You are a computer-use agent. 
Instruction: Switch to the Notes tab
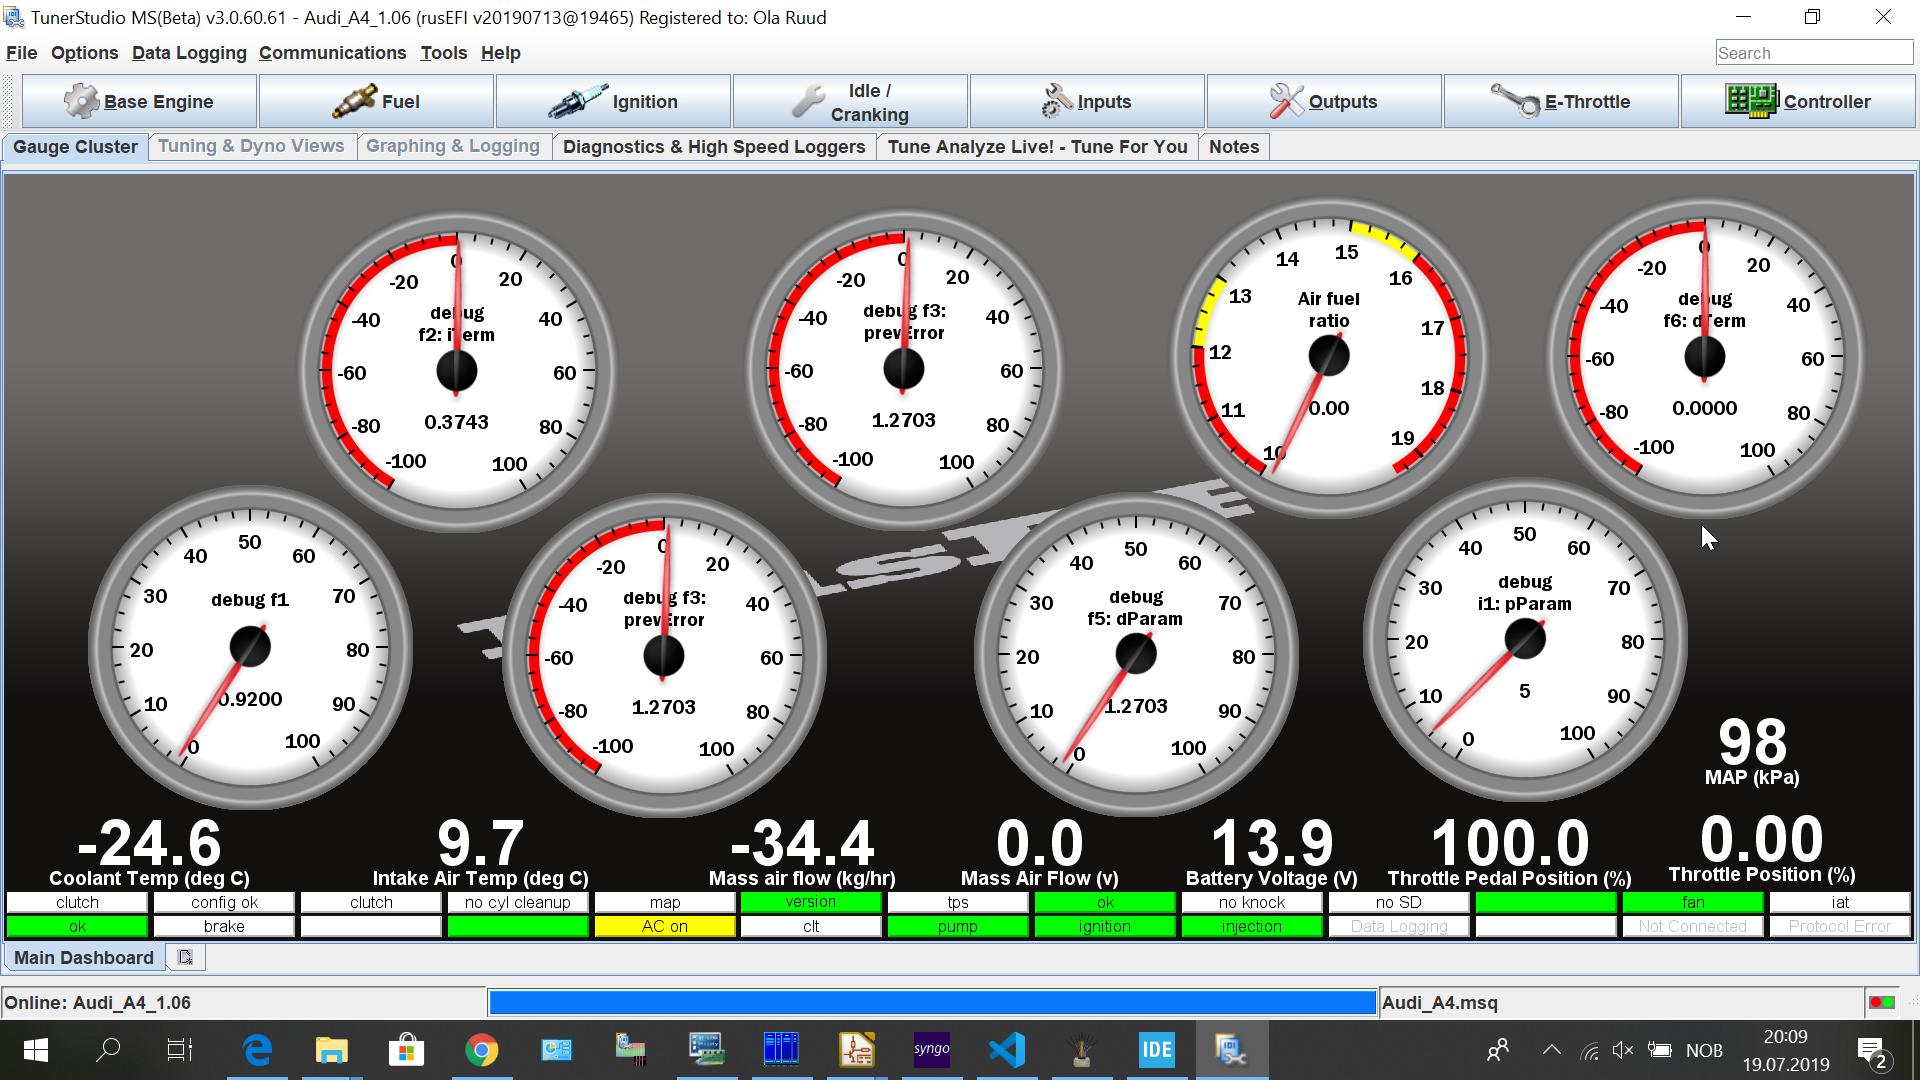(1234, 147)
